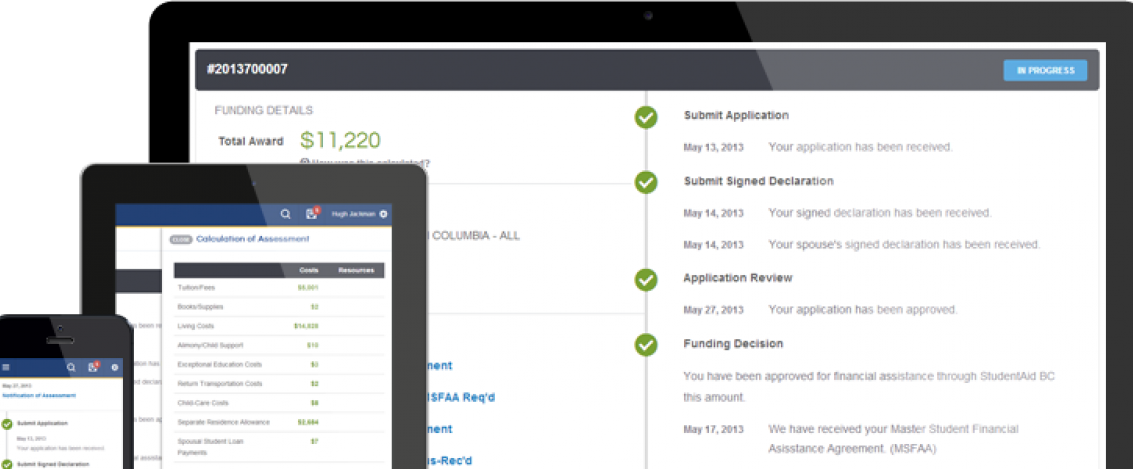This screenshot has width=1133, height=469.
Task: Tap the Submit Application heading on phone
Action: tap(42, 423)
